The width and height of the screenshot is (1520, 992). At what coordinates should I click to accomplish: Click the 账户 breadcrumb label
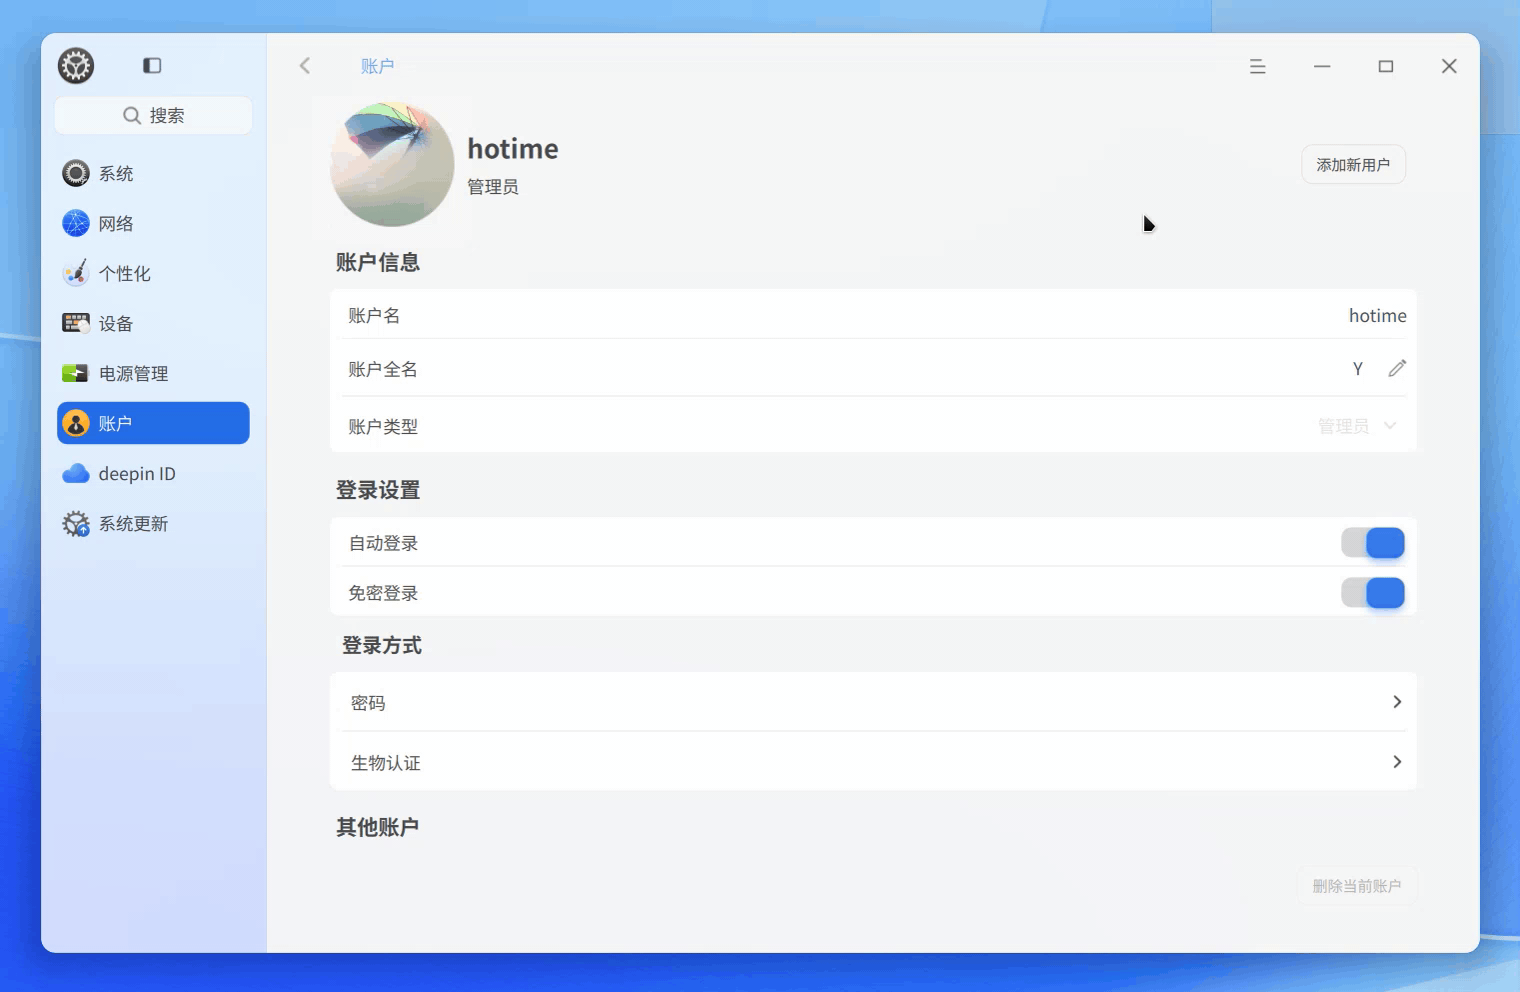point(377,66)
